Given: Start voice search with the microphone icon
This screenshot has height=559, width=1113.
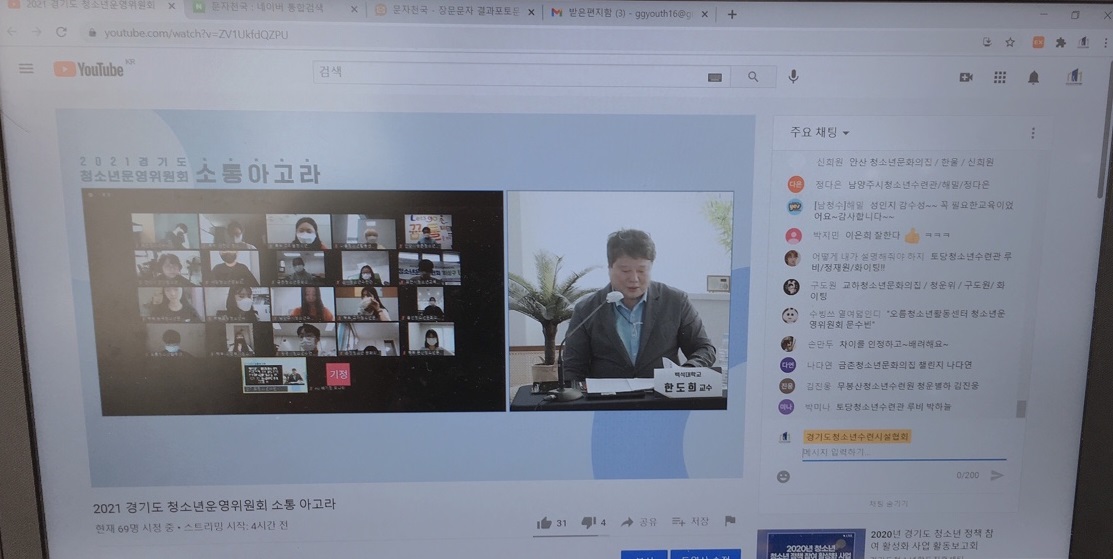Looking at the screenshot, I should click(x=793, y=77).
